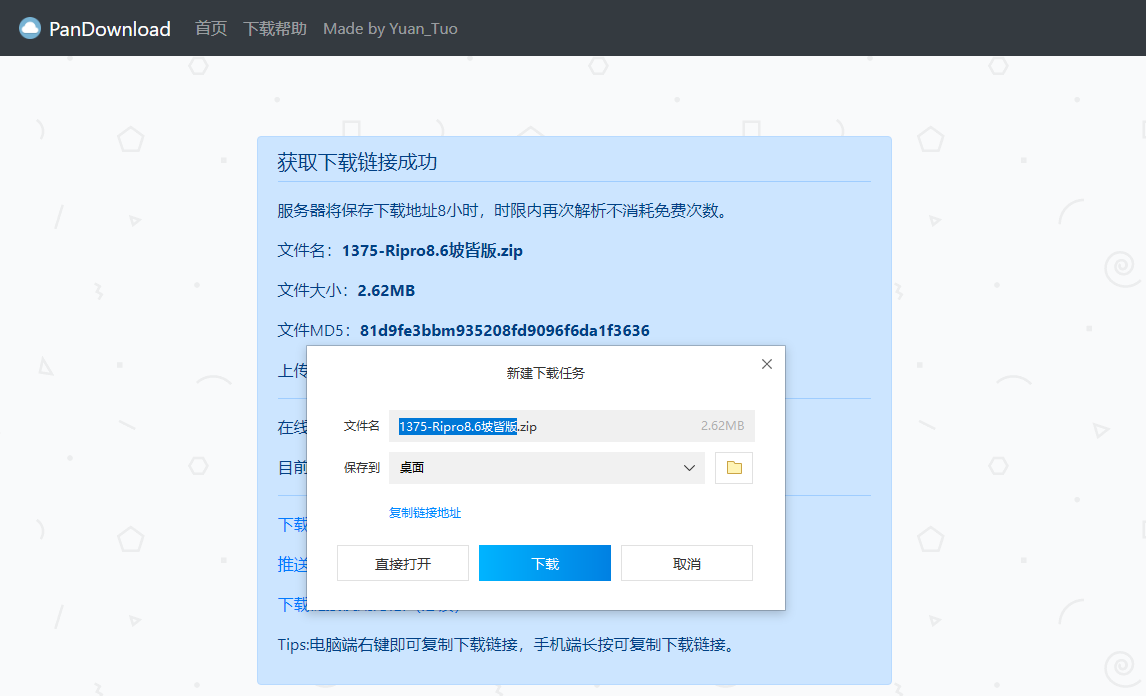
Task: Click the 复制链接地址 link
Action: pos(425,512)
